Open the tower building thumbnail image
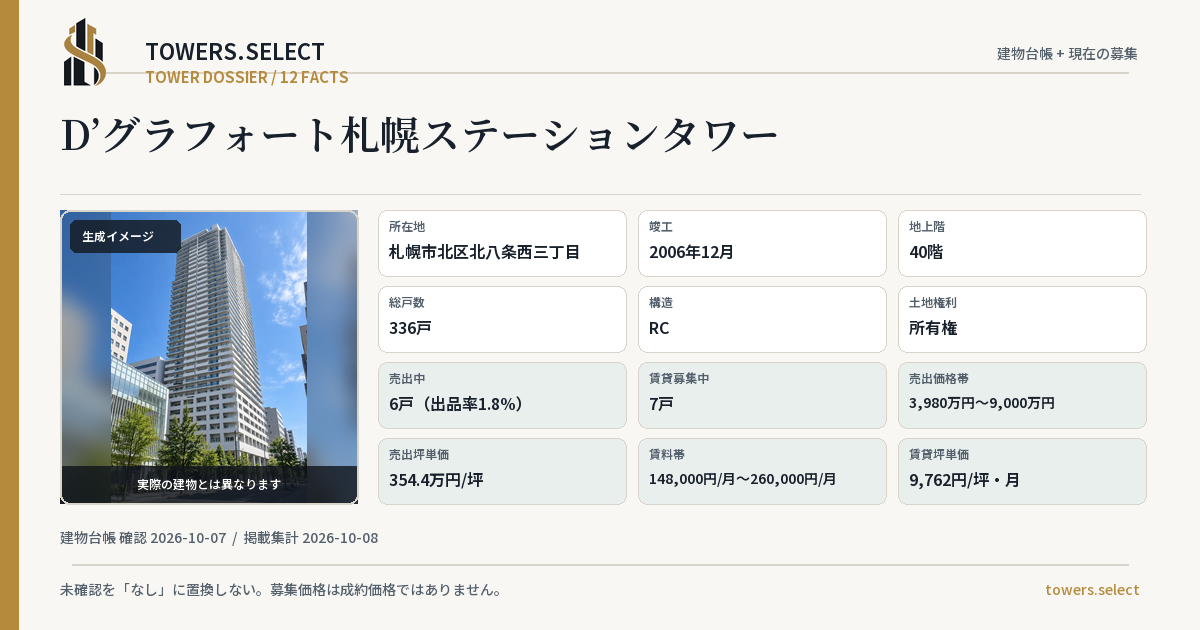 (x=209, y=357)
